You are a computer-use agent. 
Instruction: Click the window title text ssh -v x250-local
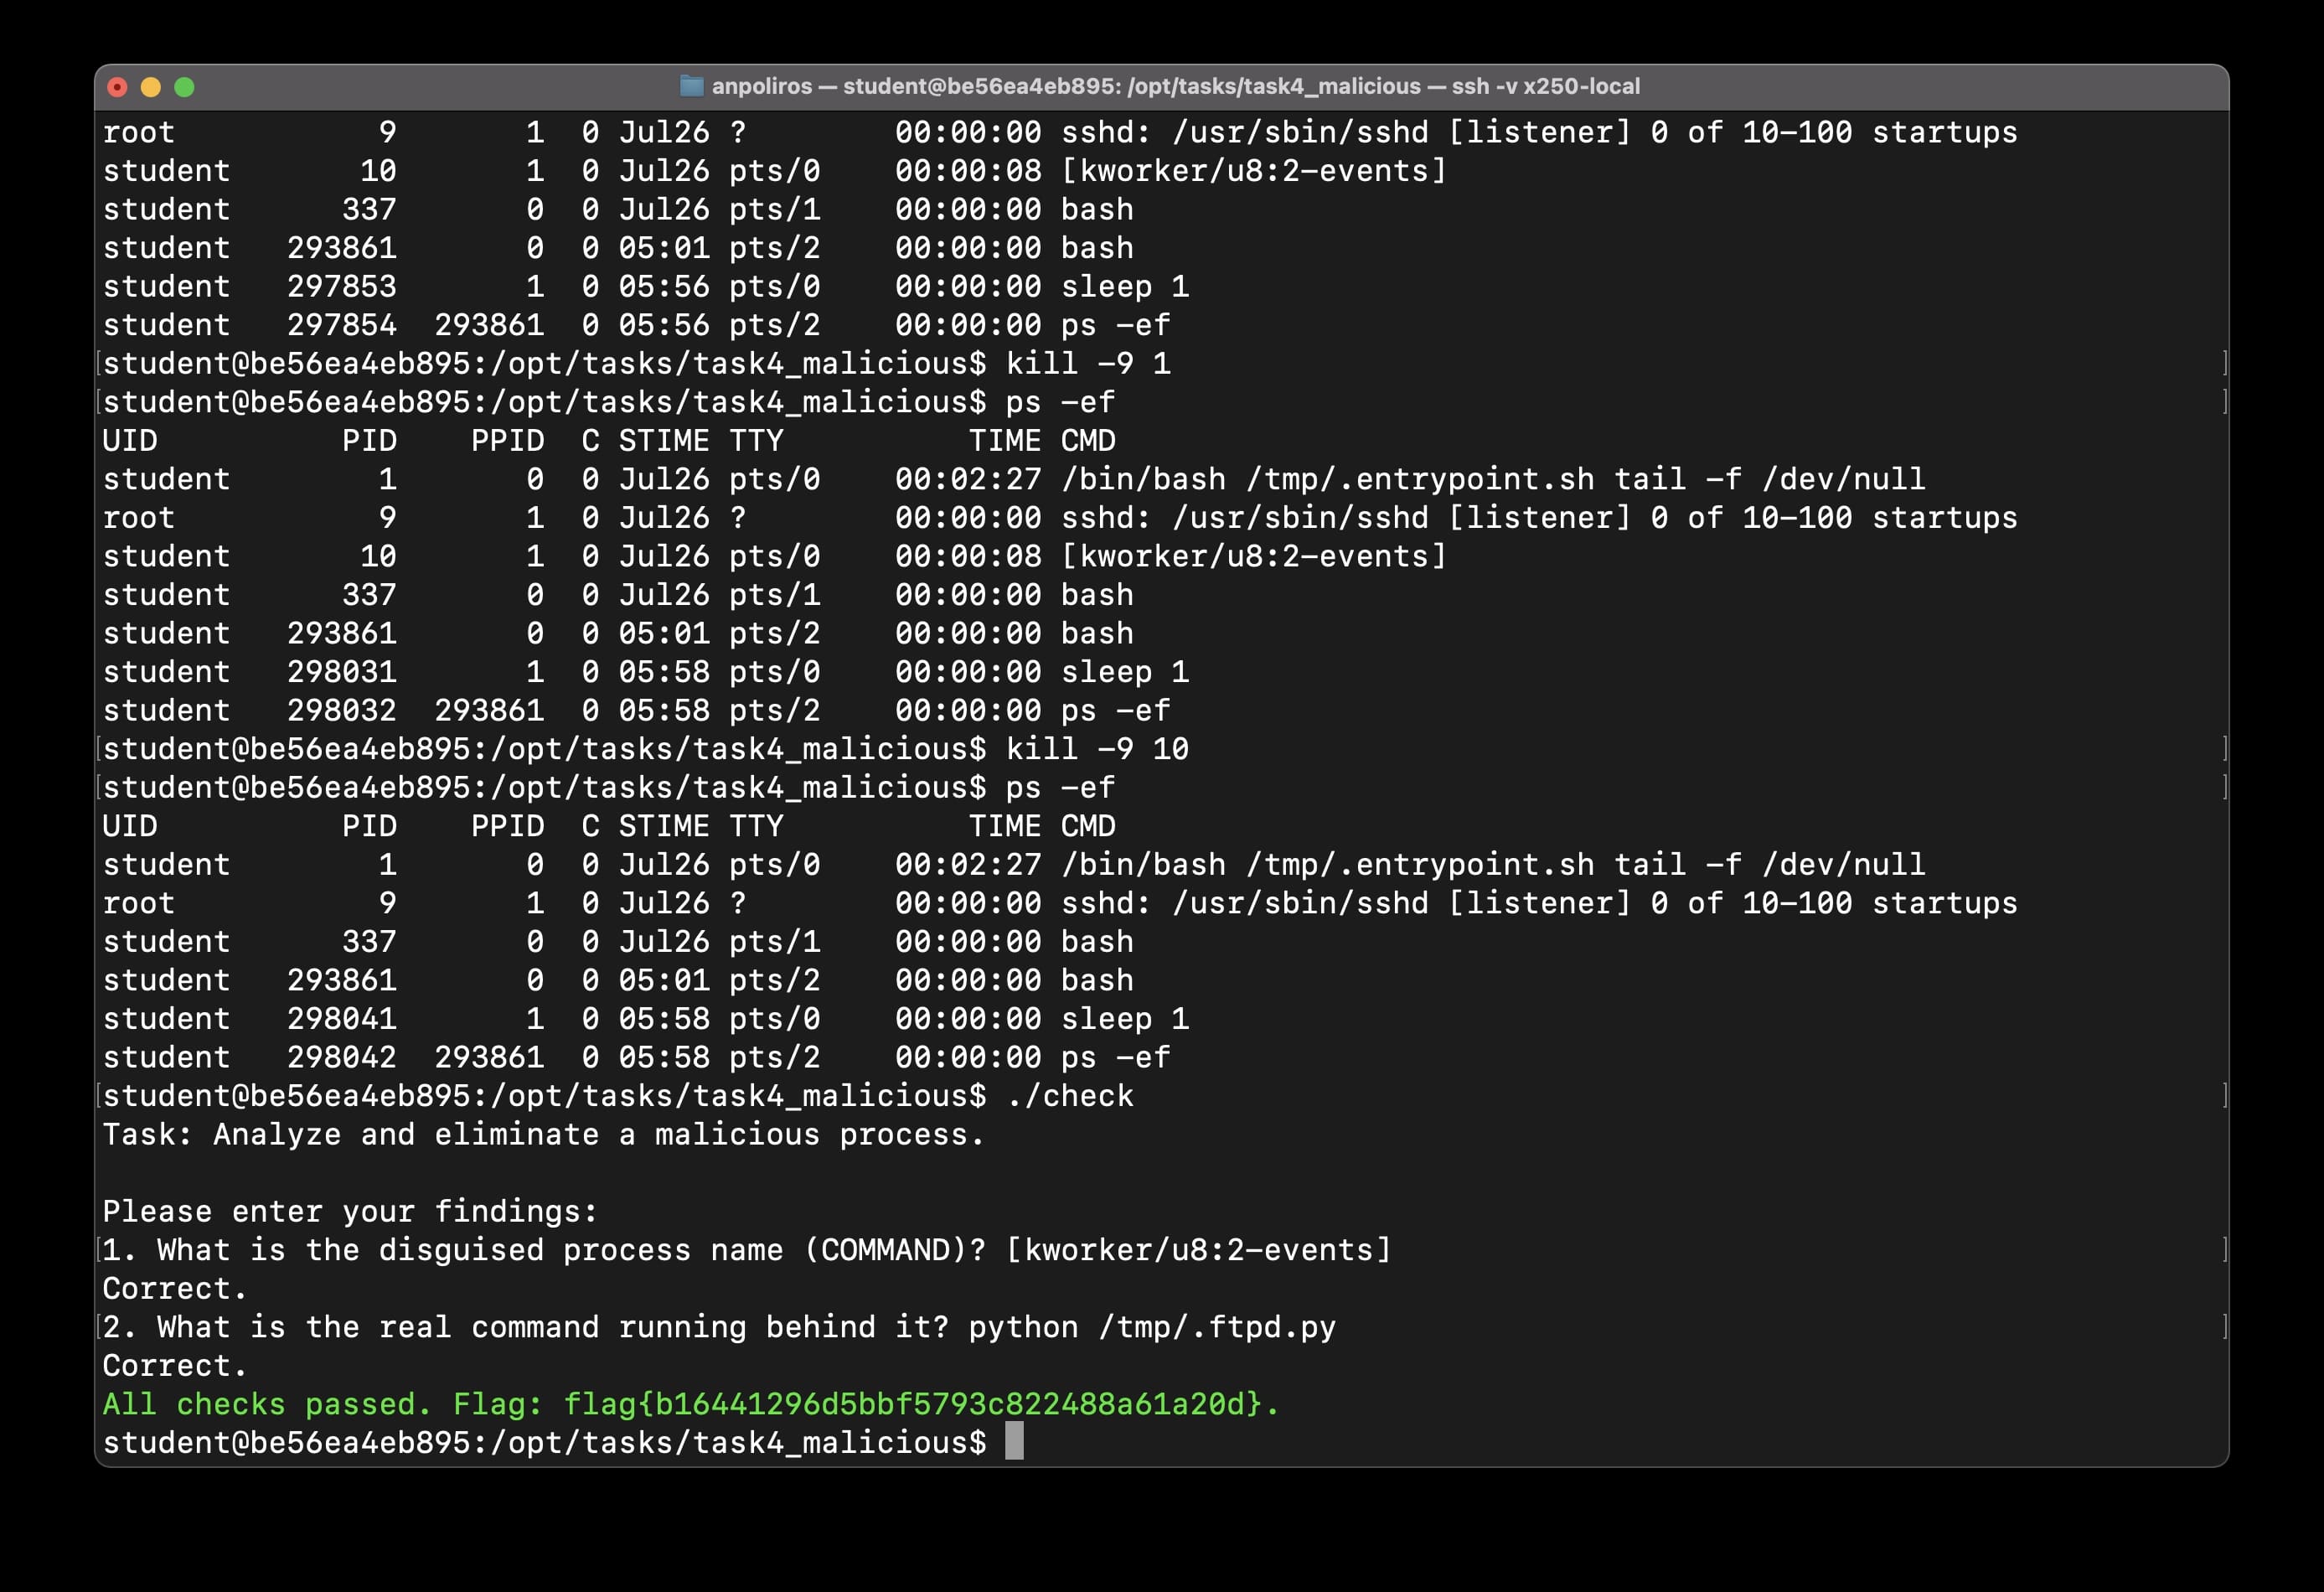(1544, 86)
